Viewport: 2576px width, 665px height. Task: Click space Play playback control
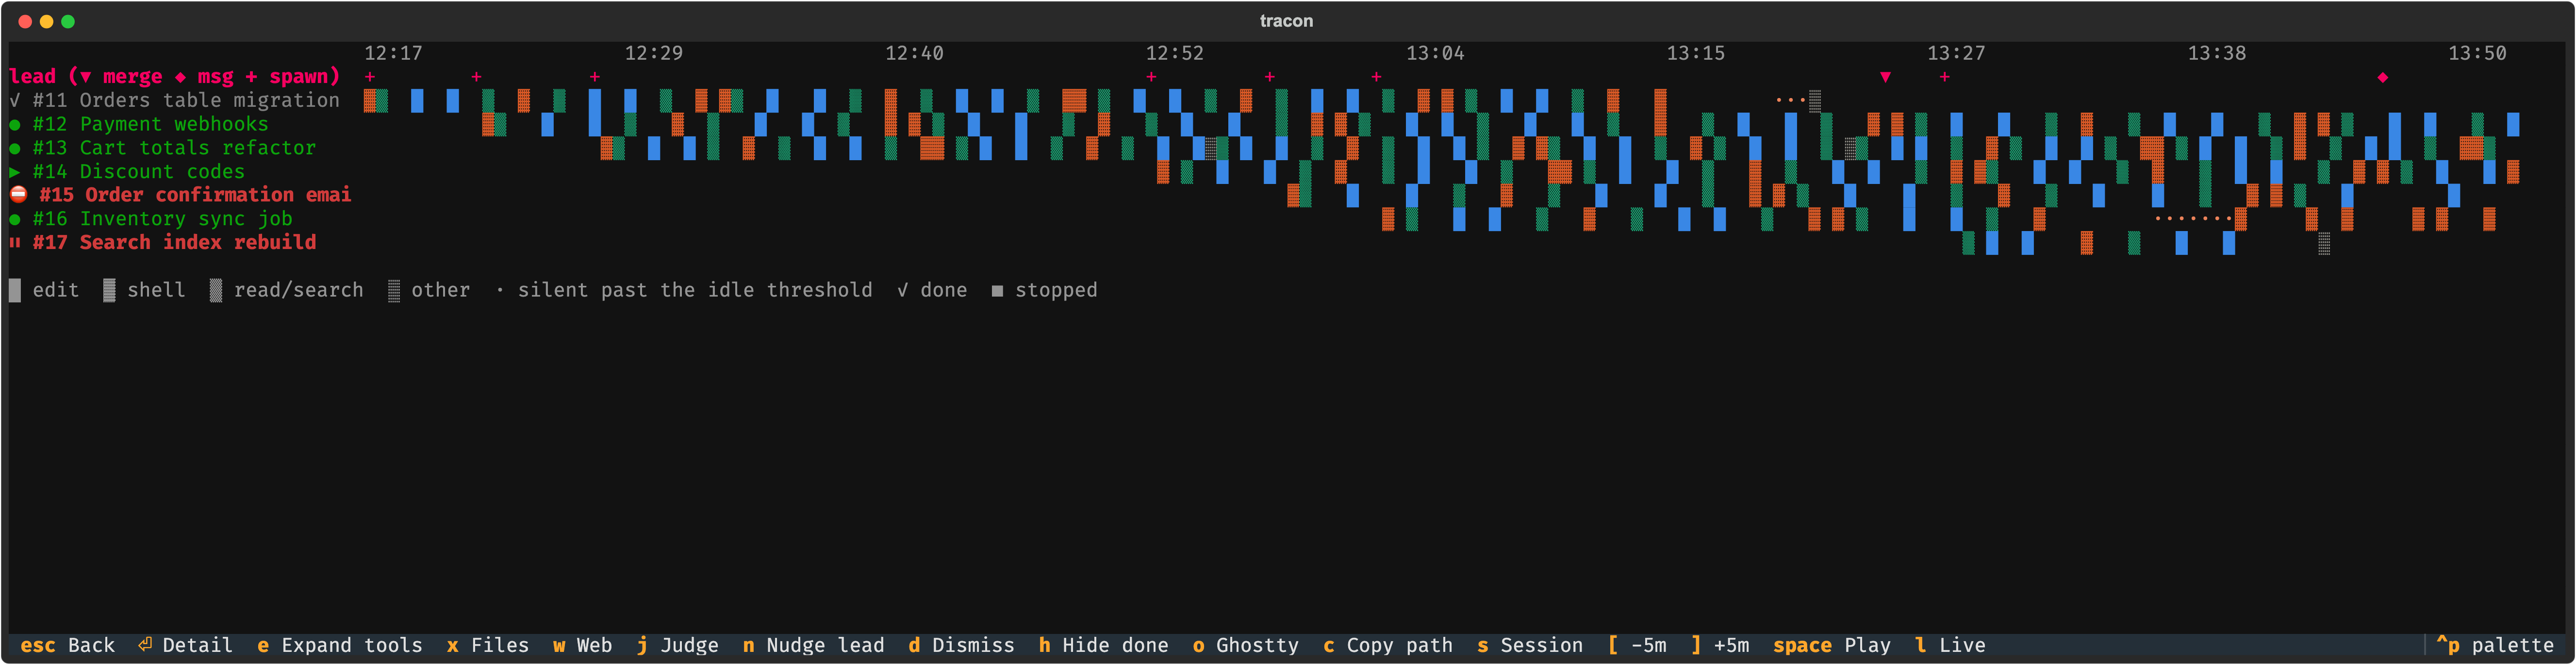click(x=1832, y=646)
